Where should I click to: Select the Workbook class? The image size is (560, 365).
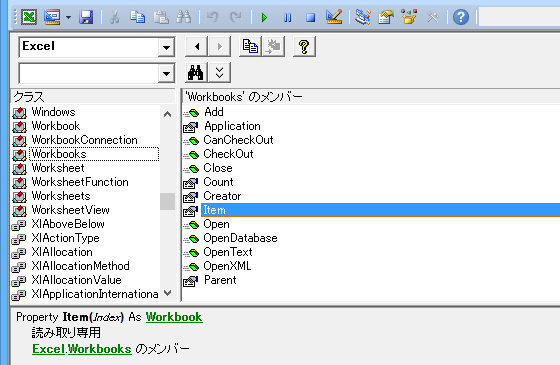tap(56, 126)
